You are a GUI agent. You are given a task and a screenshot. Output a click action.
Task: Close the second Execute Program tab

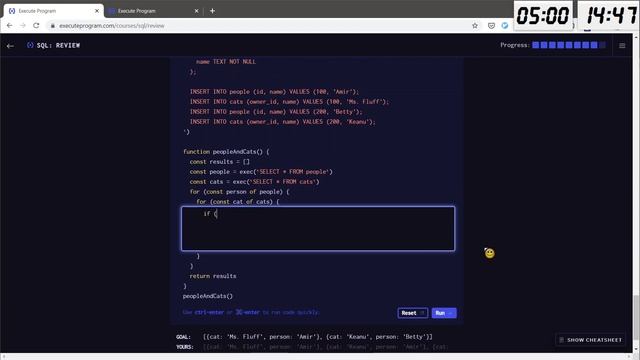[x=196, y=11]
